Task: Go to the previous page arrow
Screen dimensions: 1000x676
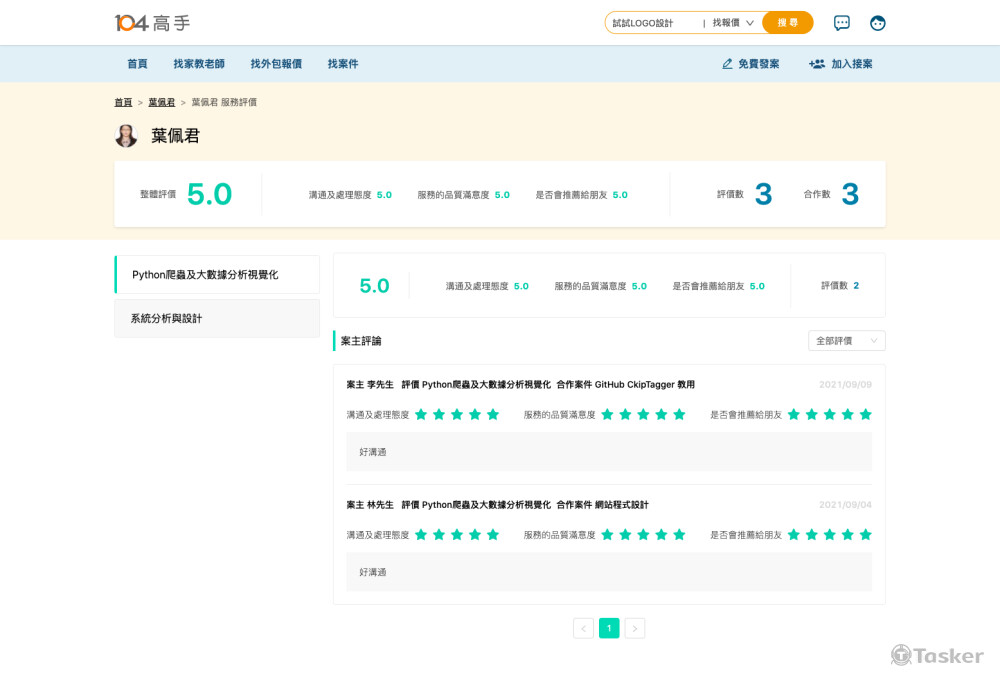Action: click(583, 628)
